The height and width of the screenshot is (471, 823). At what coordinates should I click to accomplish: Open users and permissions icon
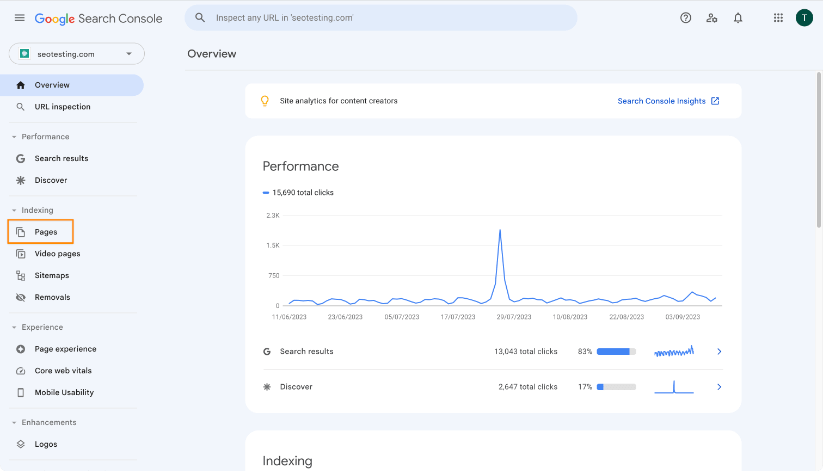click(712, 18)
